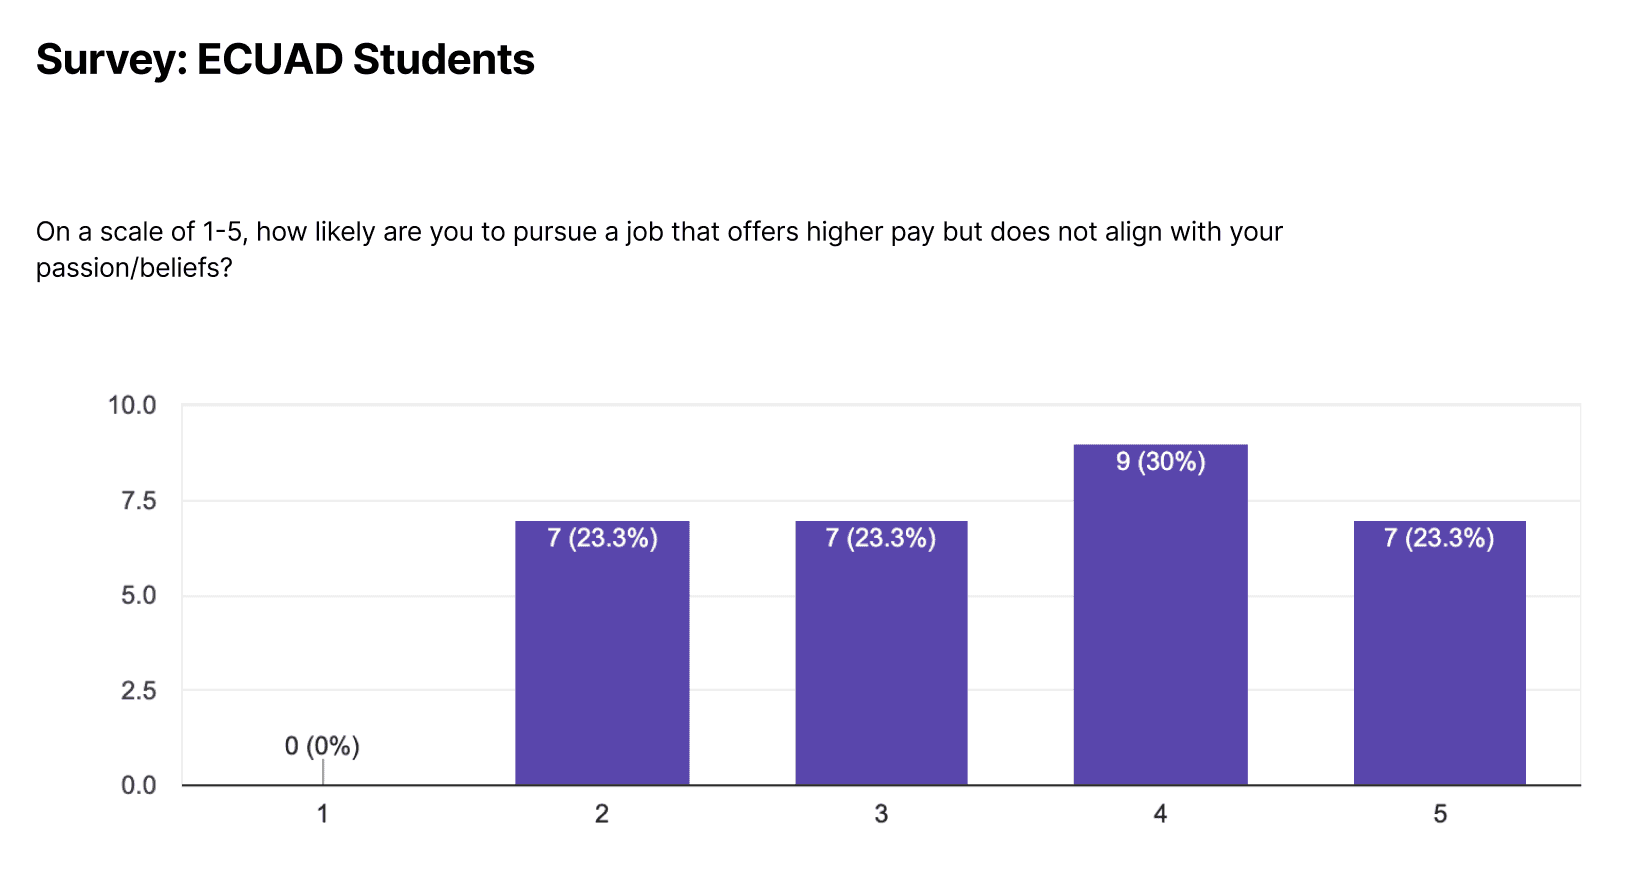Click the 0.0 y-axis label
This screenshot has height=874, width=1644.
point(138,786)
